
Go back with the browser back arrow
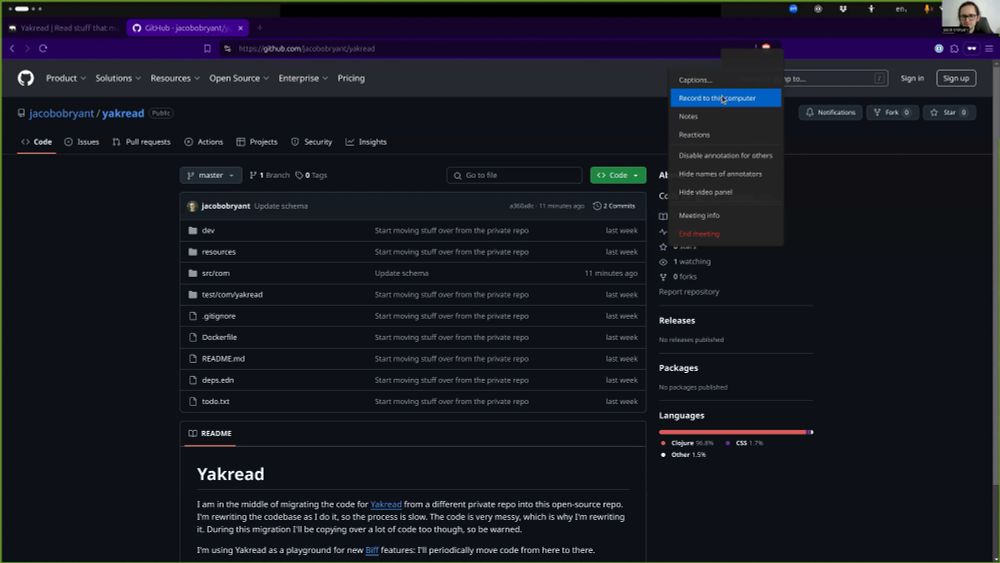point(12,48)
